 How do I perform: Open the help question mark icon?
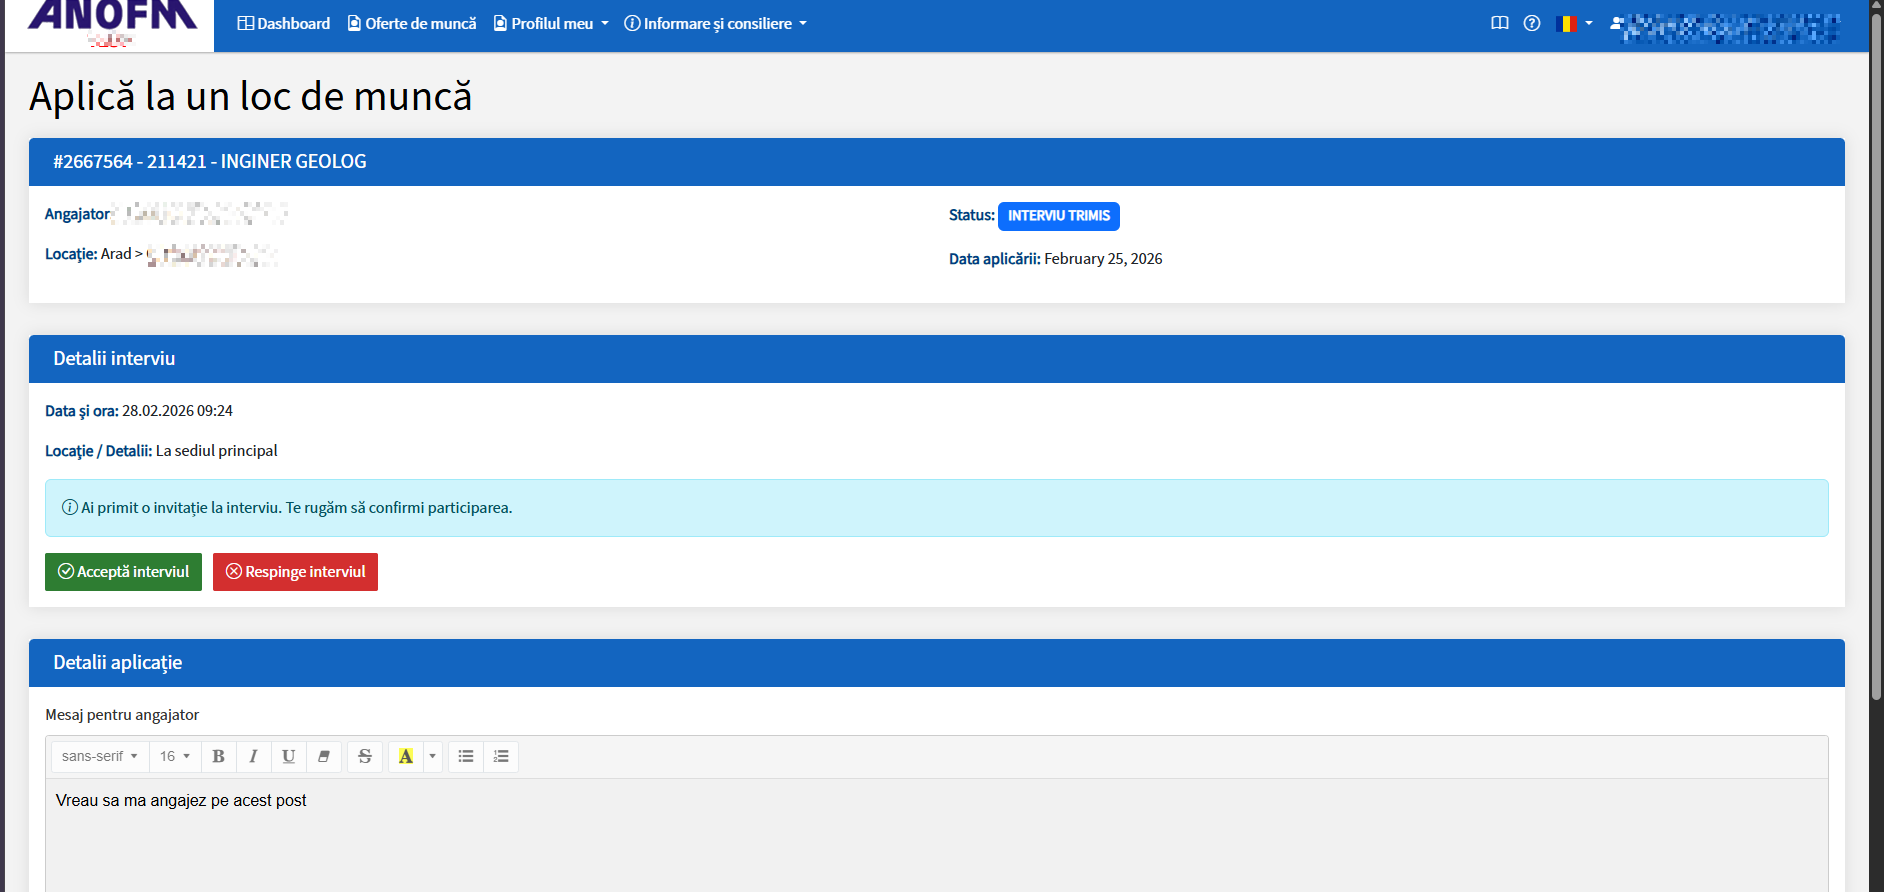pyautogui.click(x=1531, y=23)
